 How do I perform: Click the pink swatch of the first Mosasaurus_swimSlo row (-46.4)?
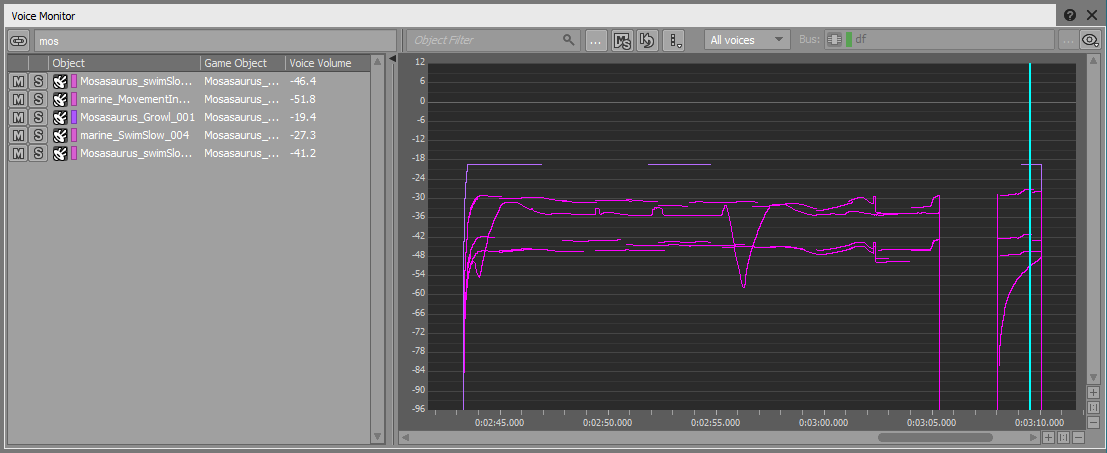click(x=74, y=81)
